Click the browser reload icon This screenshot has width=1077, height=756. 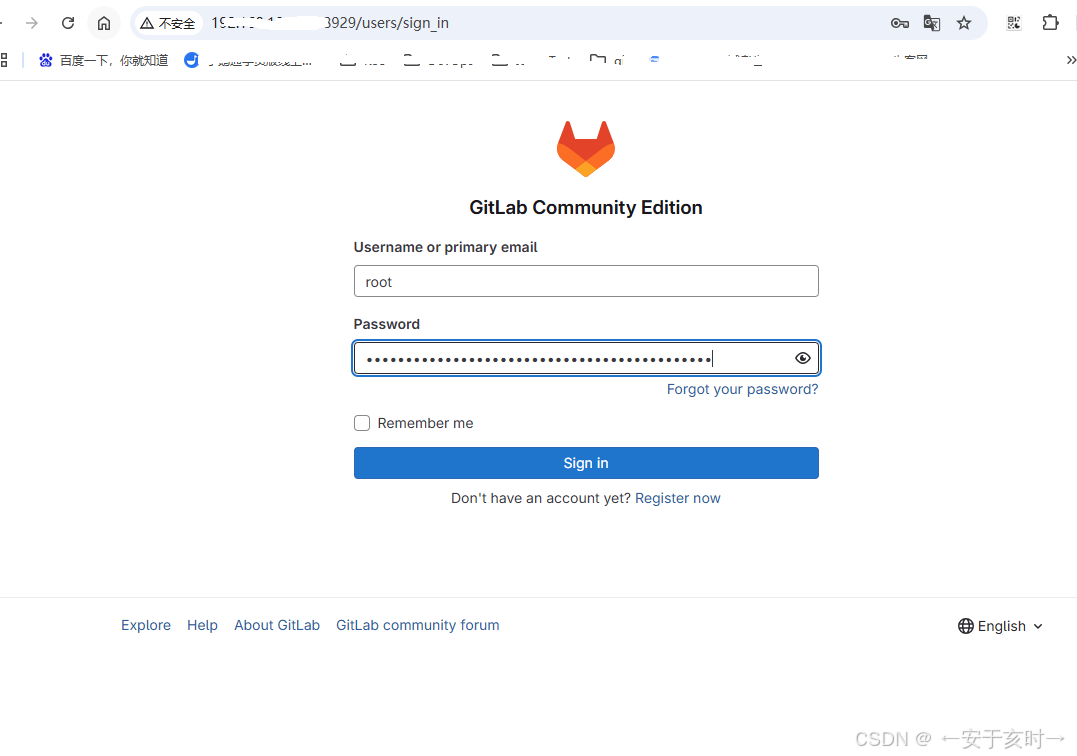[67, 22]
